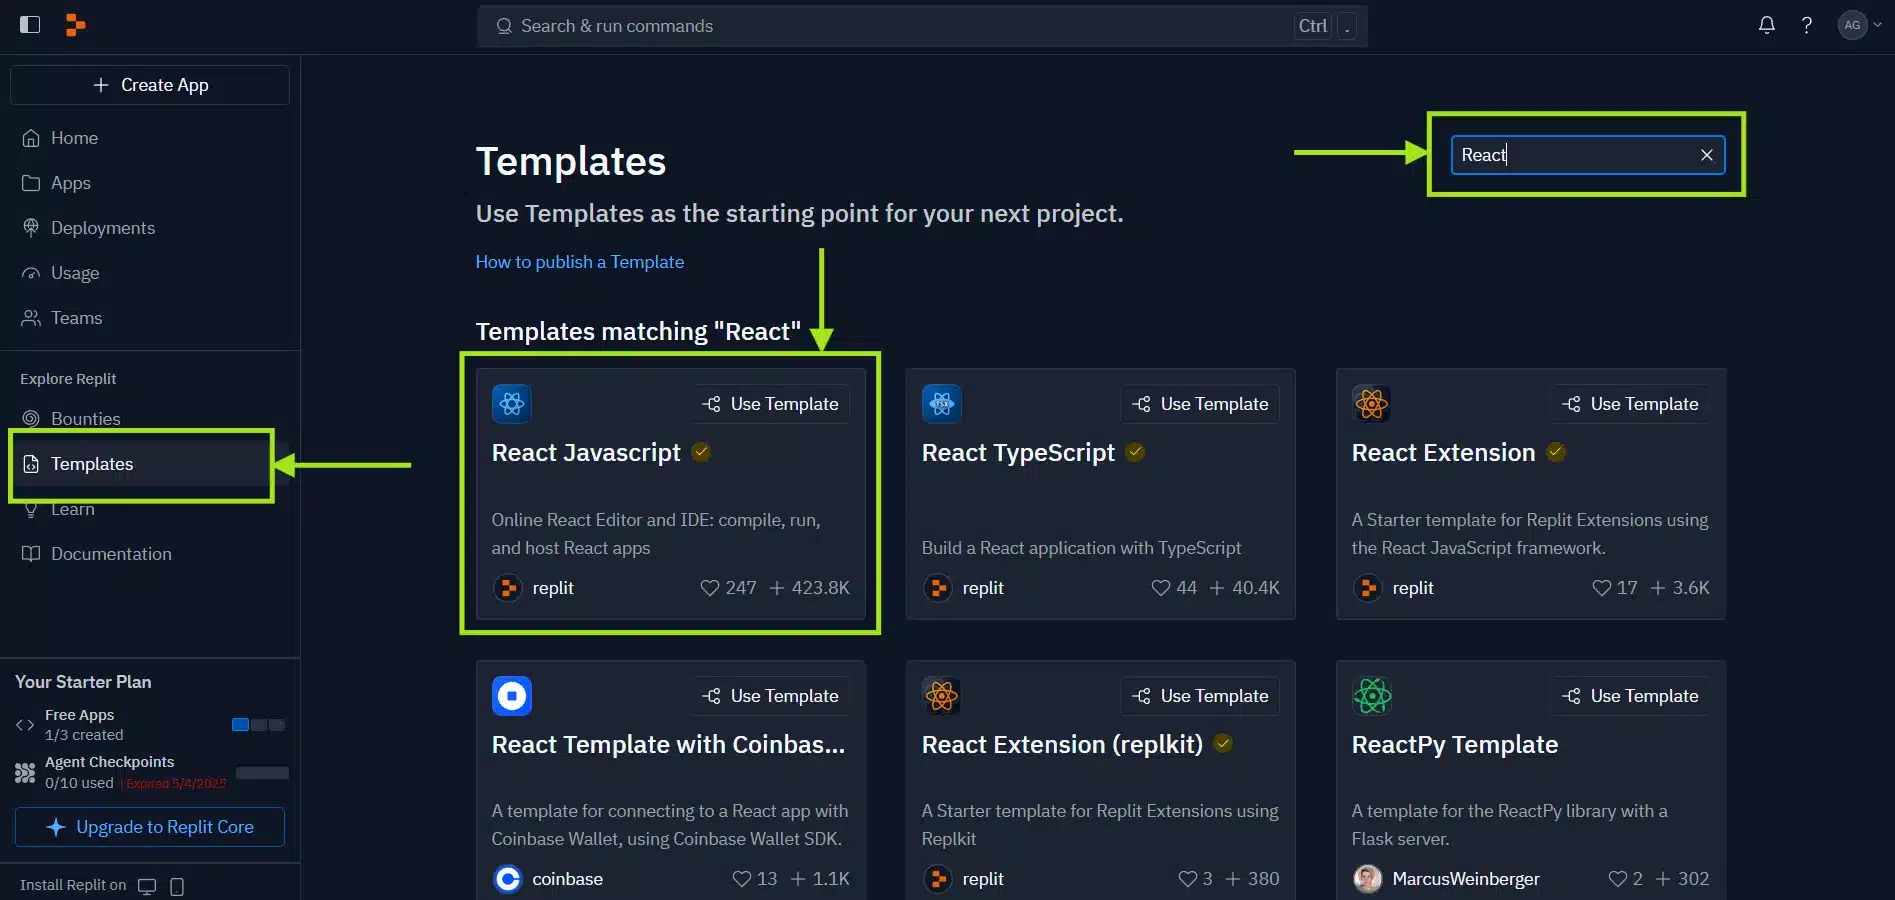Image resolution: width=1895 pixels, height=900 pixels.
Task: Click the Agent Checkpoints icon
Action: 25,772
